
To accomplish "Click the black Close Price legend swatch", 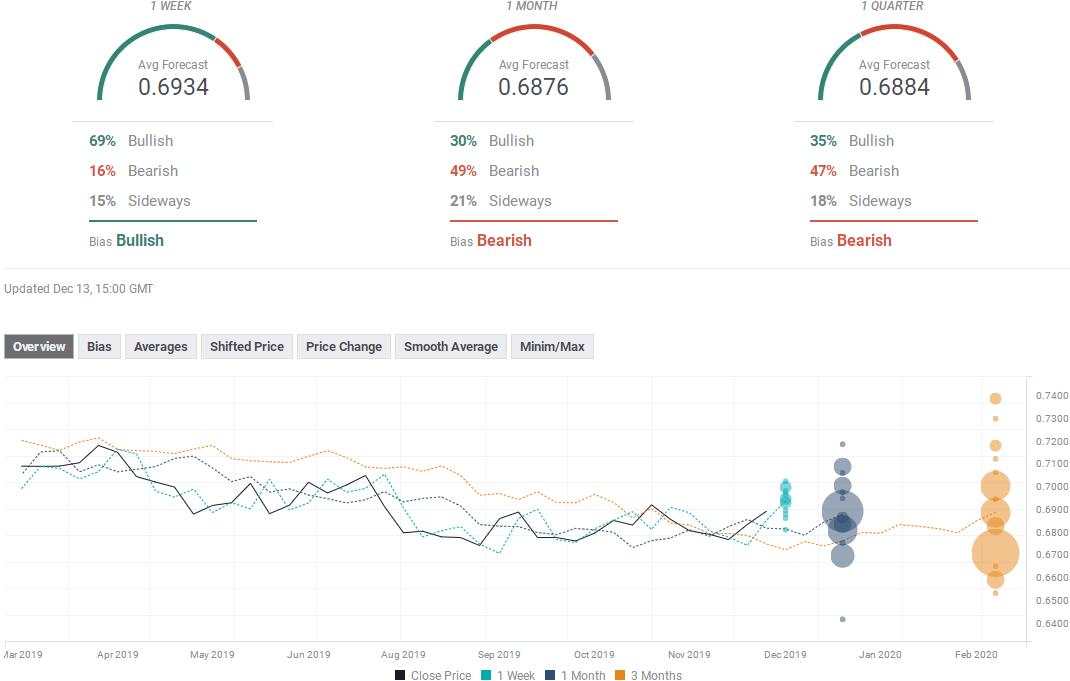I will point(400,675).
